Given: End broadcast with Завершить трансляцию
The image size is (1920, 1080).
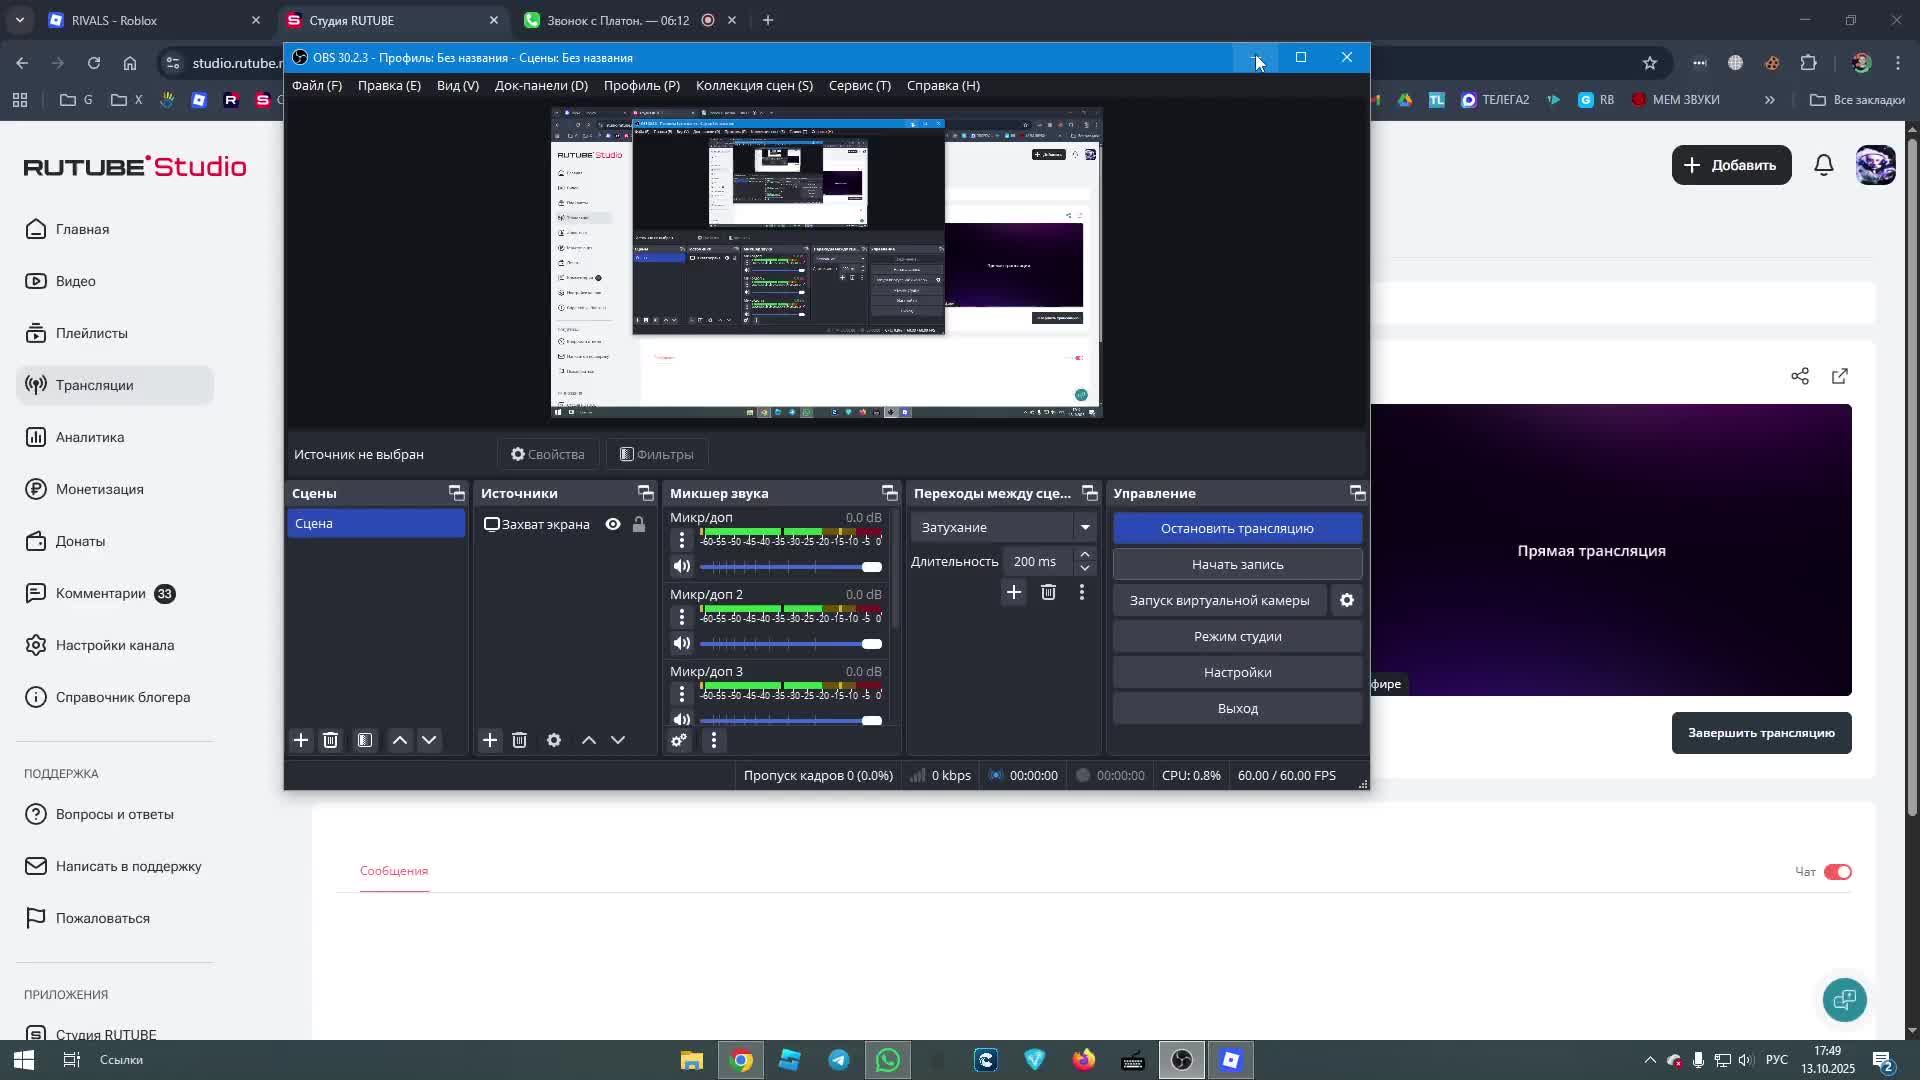Looking at the screenshot, I should tap(1761, 733).
